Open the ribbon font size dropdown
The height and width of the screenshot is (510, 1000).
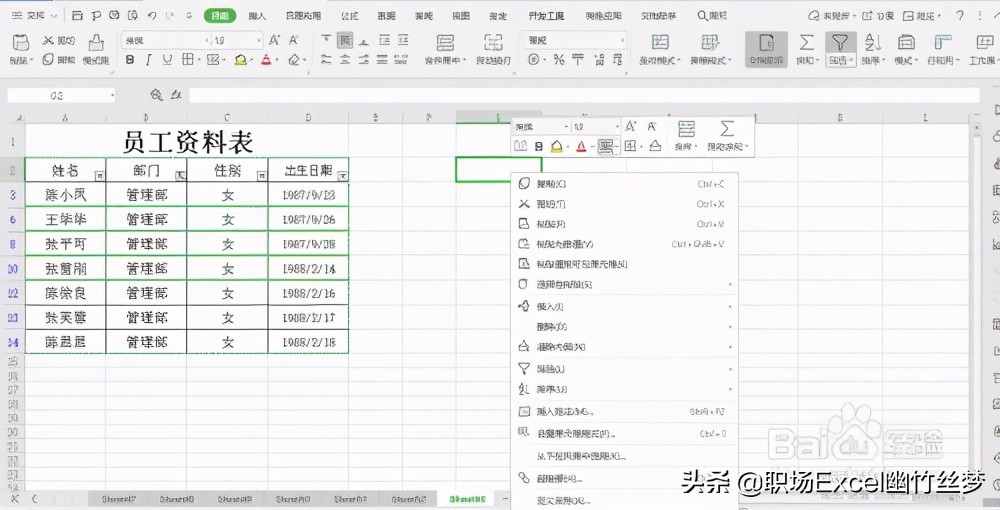click(259, 40)
